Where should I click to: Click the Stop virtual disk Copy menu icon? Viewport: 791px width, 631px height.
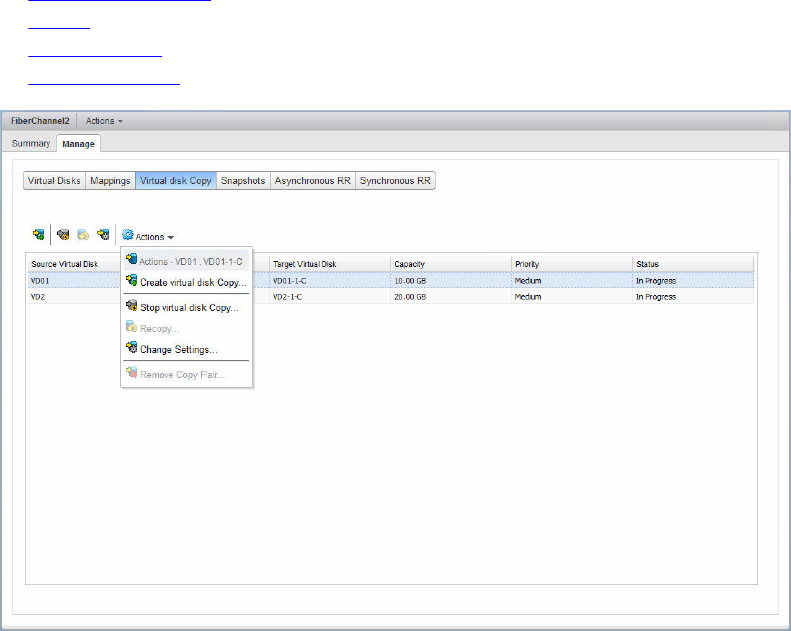click(x=132, y=306)
